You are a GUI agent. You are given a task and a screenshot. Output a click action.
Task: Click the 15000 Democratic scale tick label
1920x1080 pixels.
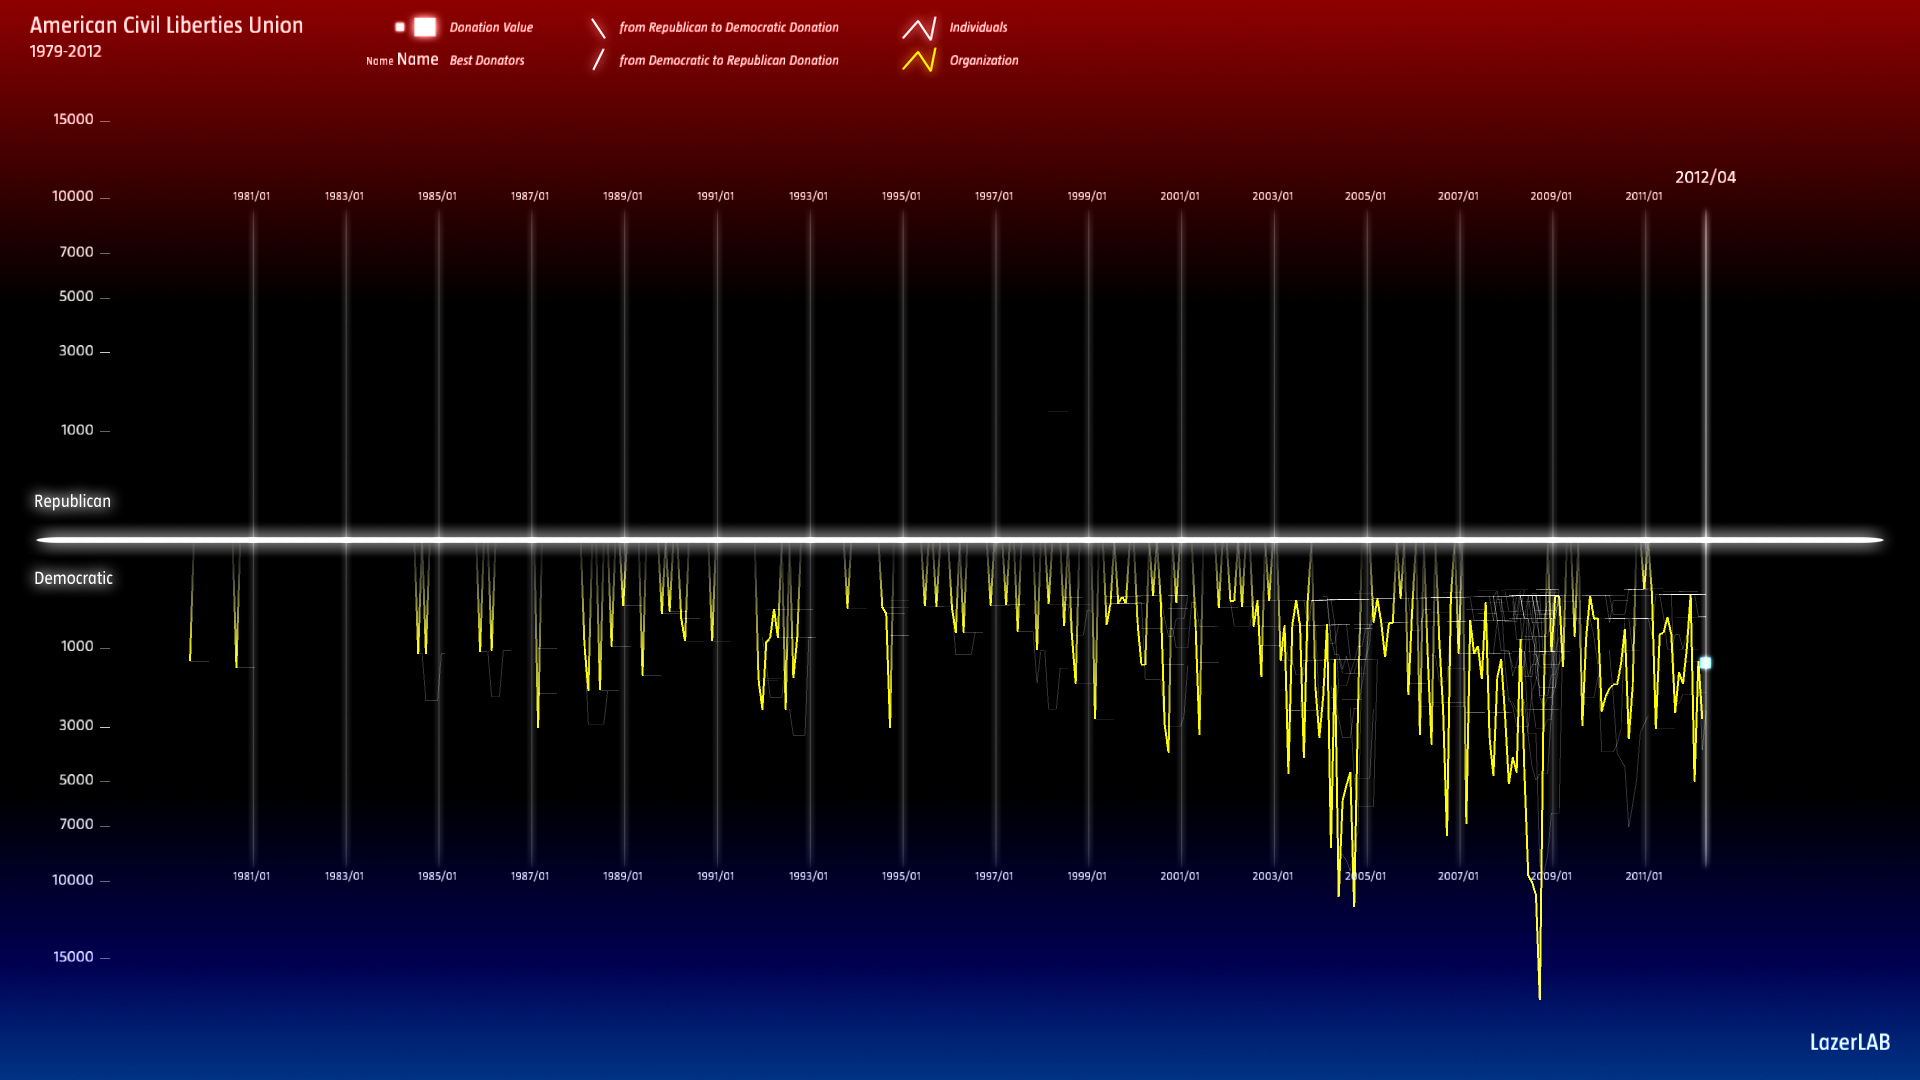click(x=73, y=957)
